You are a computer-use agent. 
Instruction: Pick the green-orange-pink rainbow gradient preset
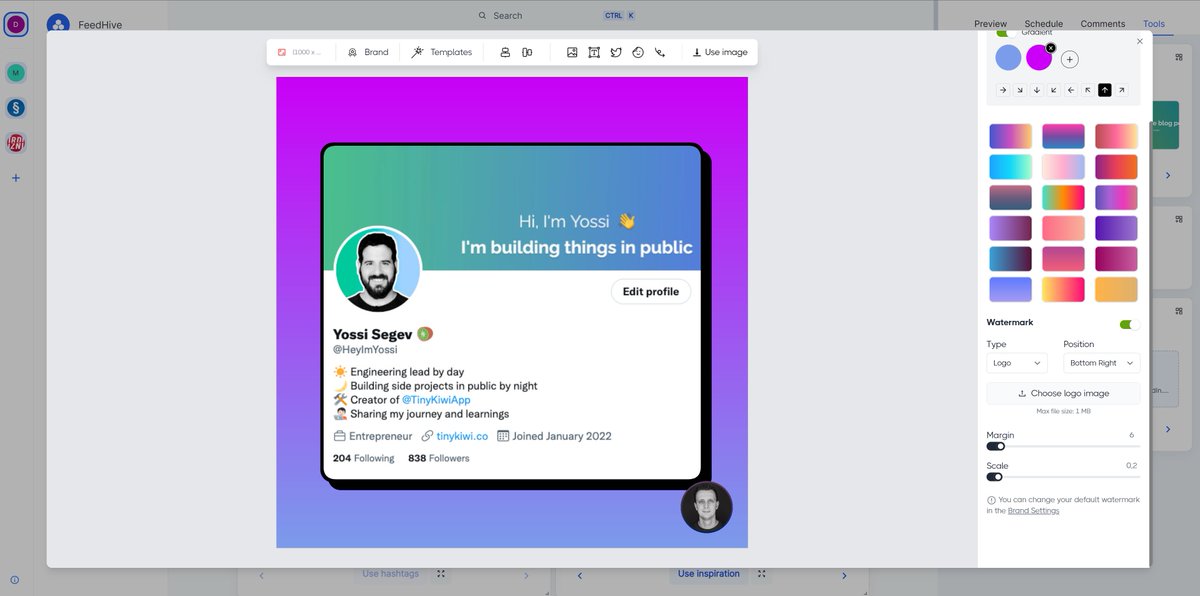[1063, 198]
